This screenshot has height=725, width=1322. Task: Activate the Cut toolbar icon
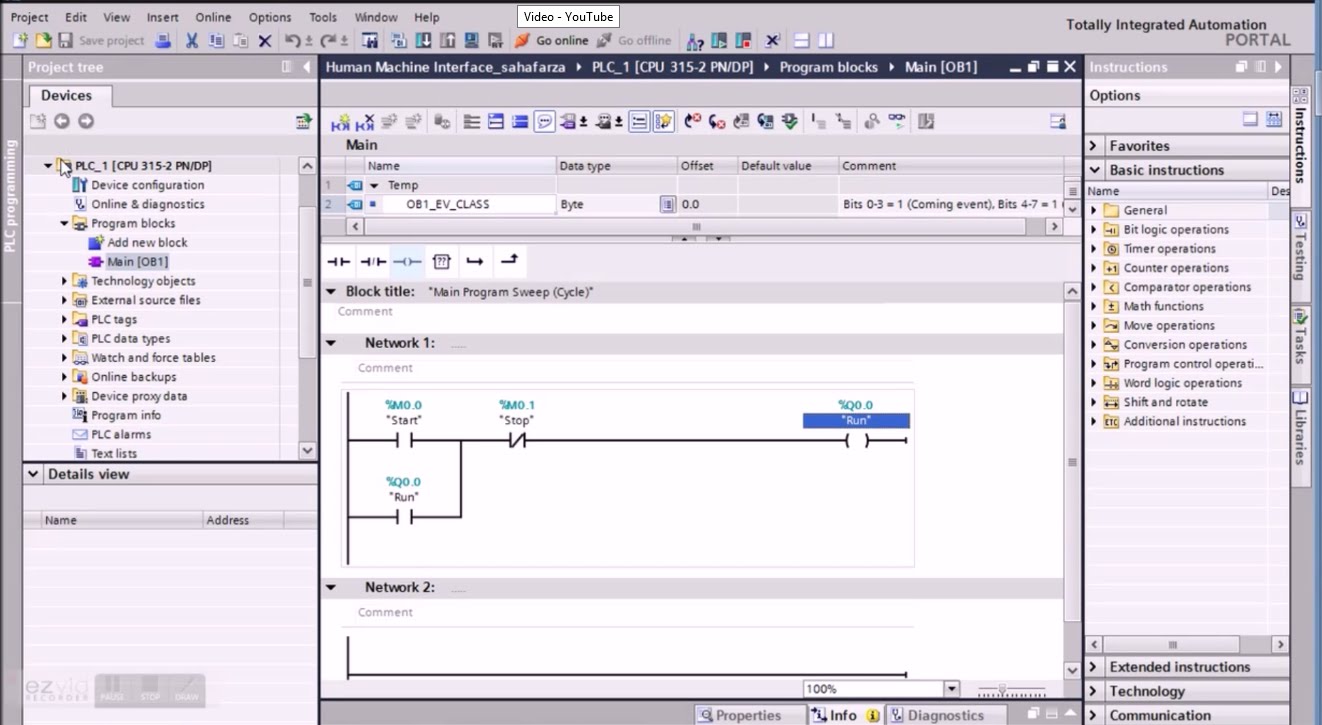click(189, 40)
